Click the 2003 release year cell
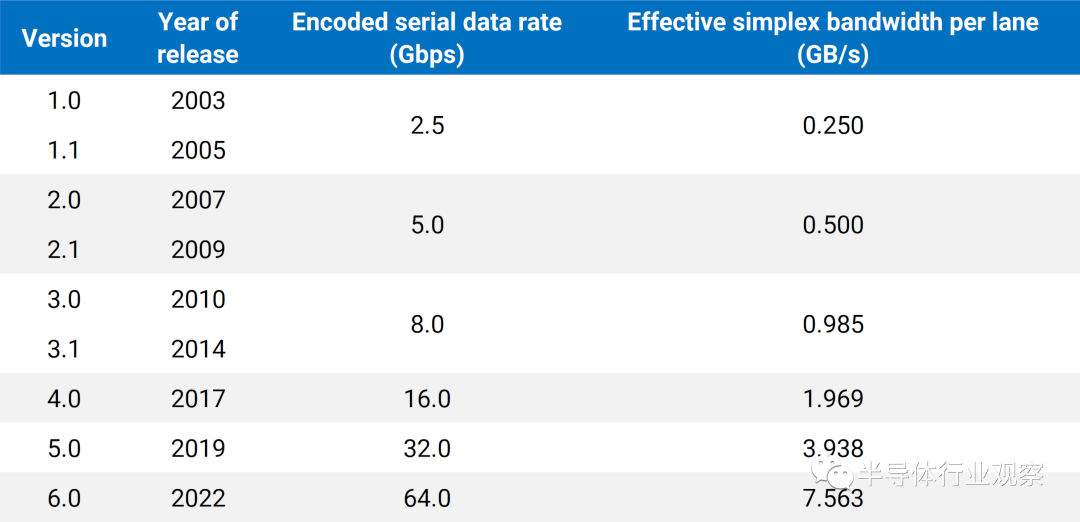Screen dimensions: 1080x522 pyautogui.click(x=198, y=101)
